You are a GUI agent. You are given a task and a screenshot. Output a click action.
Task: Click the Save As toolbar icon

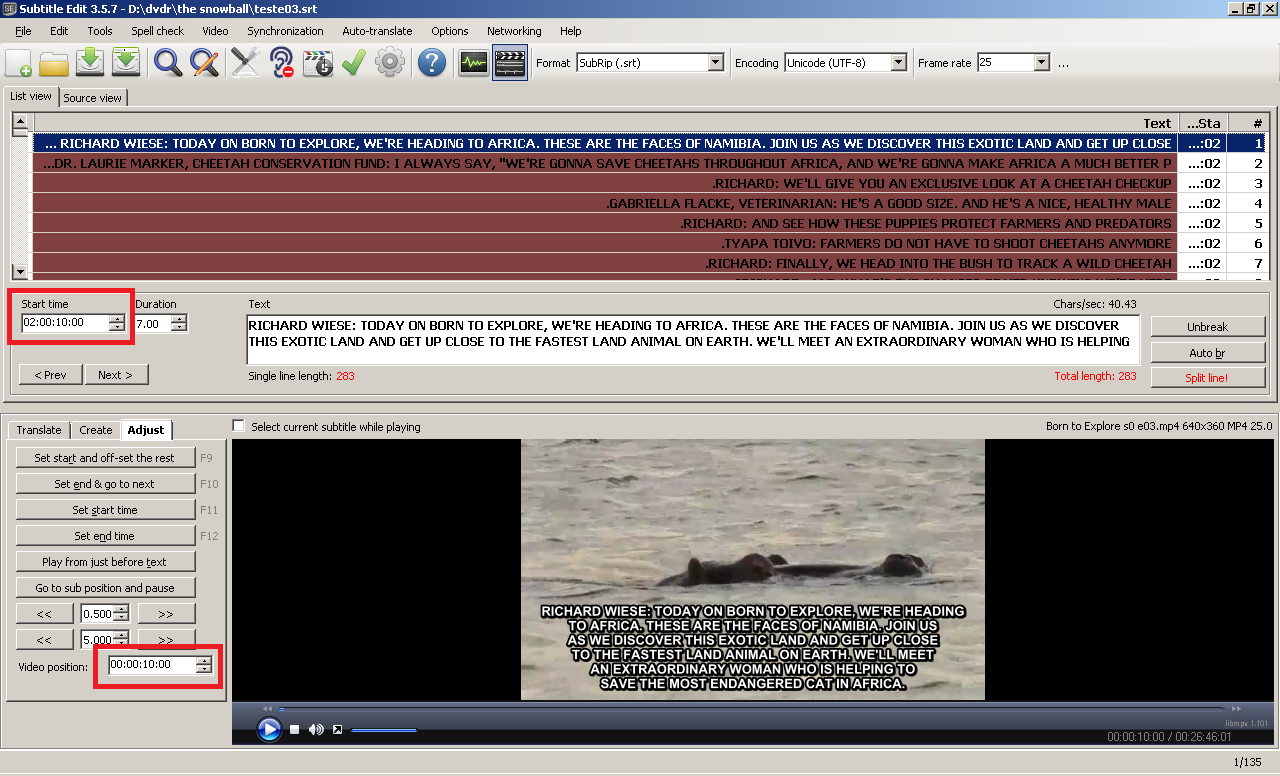(x=126, y=63)
